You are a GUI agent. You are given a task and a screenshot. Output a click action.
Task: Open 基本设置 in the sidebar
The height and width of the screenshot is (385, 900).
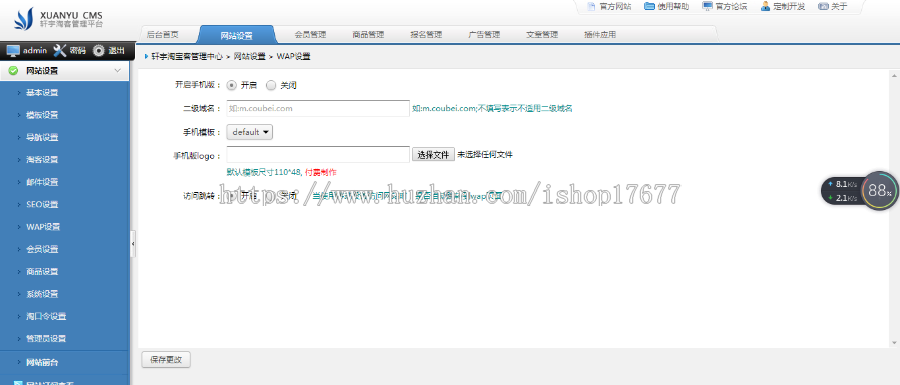click(x=42, y=93)
